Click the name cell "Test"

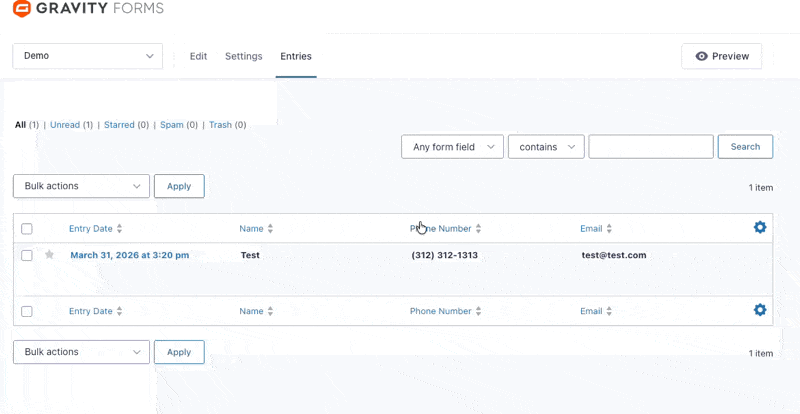(250, 255)
